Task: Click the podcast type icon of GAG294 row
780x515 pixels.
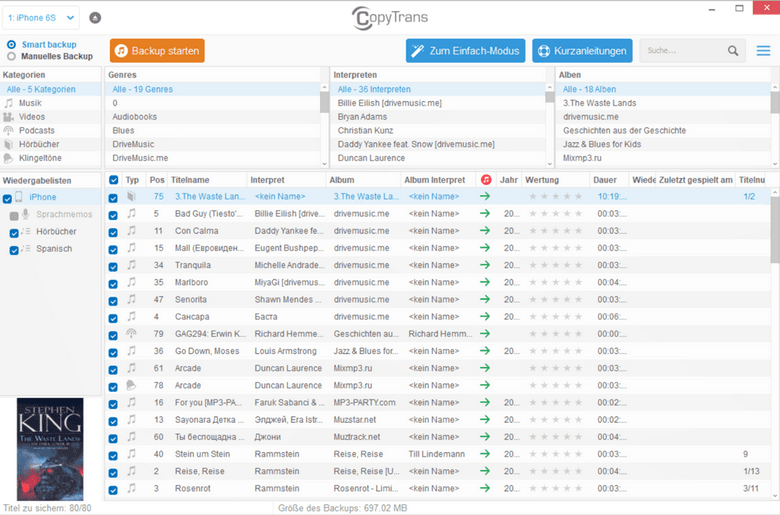Action: click(131, 333)
